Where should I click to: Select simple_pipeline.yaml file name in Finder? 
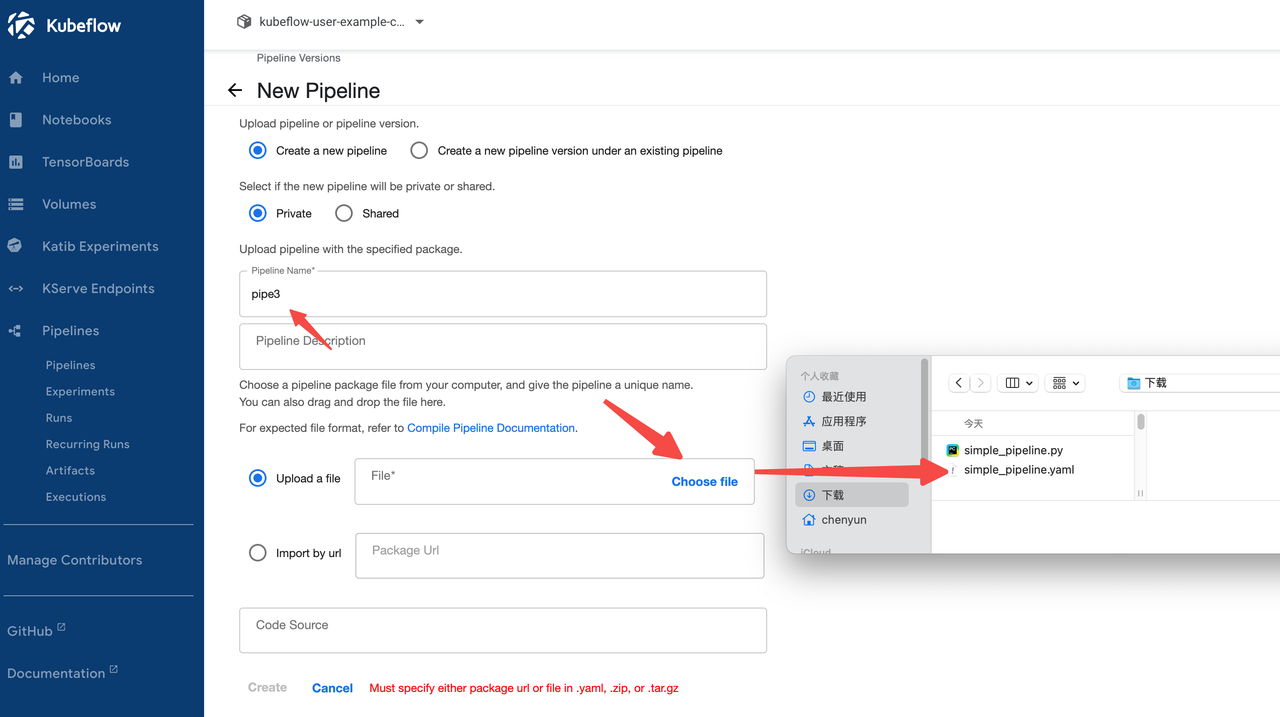1019,470
